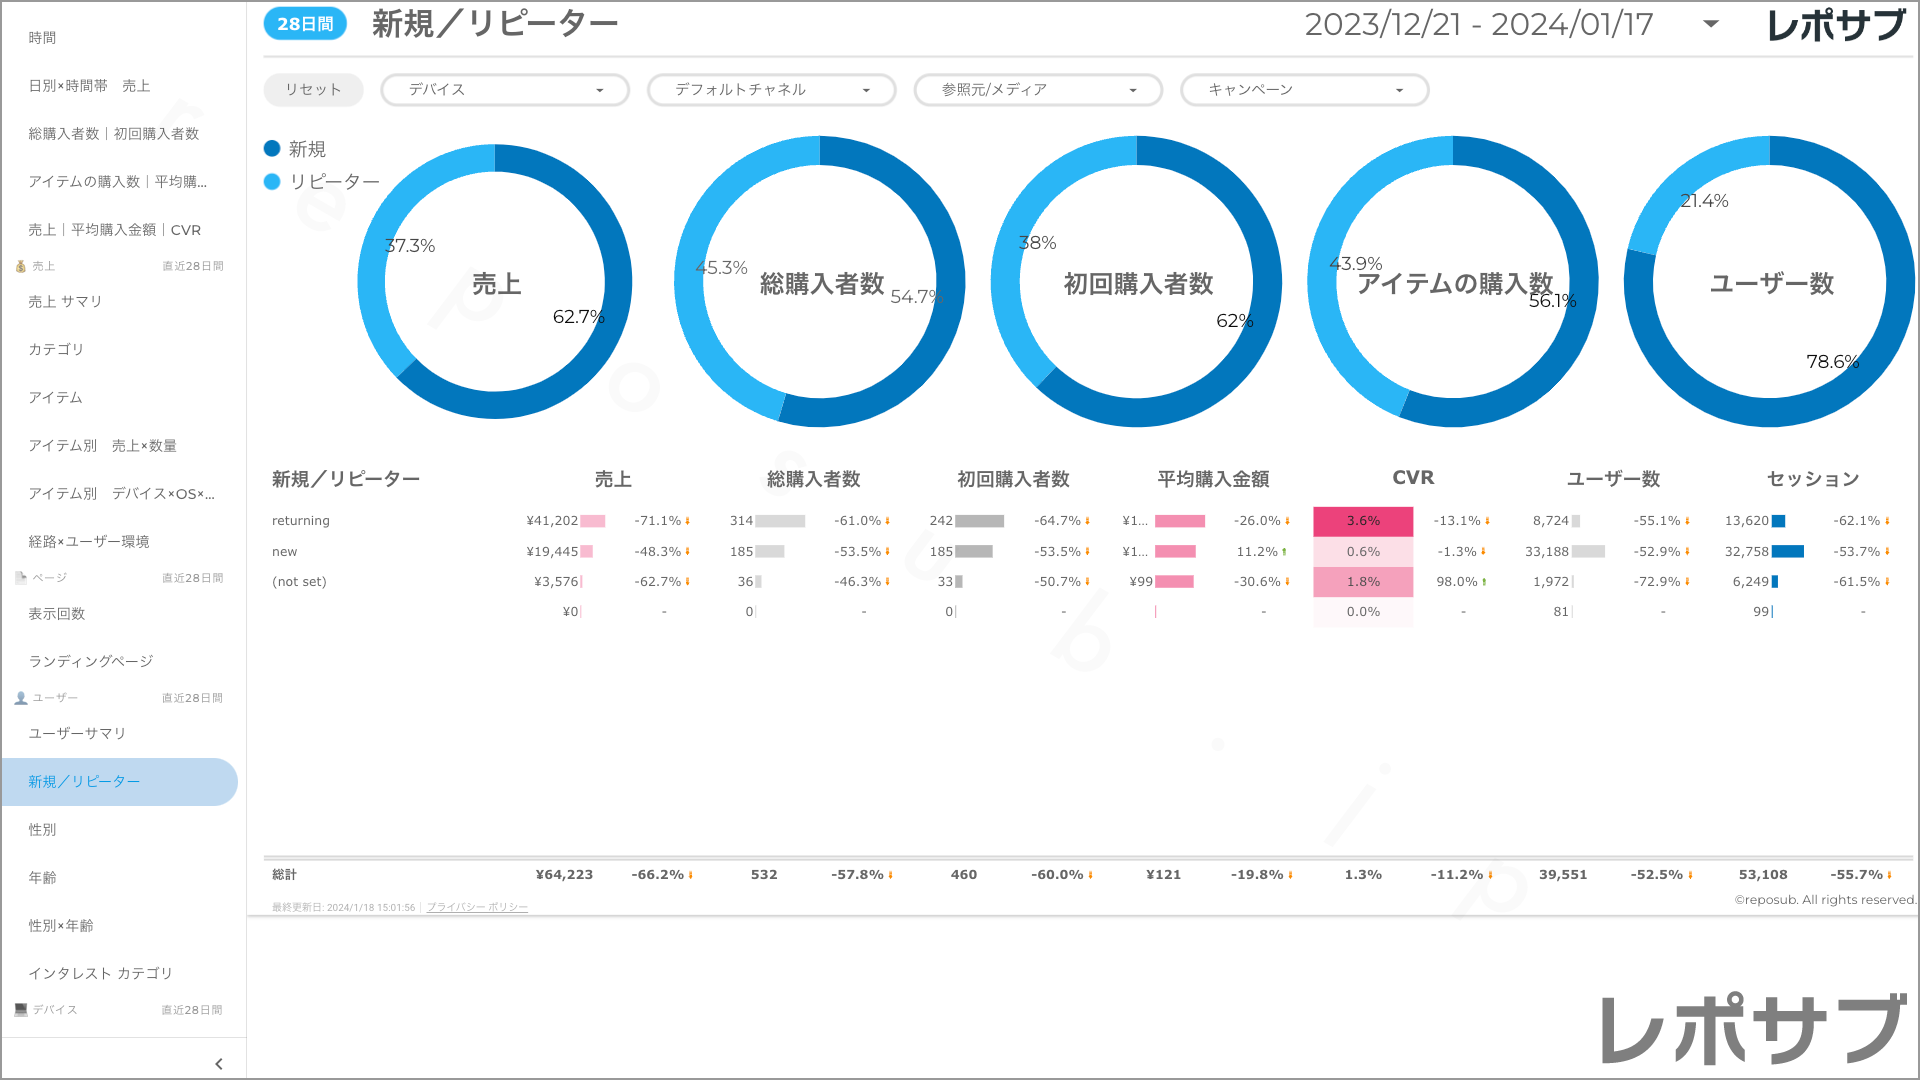
Task: Click the ユーザー section person icon
Action: [x=20, y=698]
